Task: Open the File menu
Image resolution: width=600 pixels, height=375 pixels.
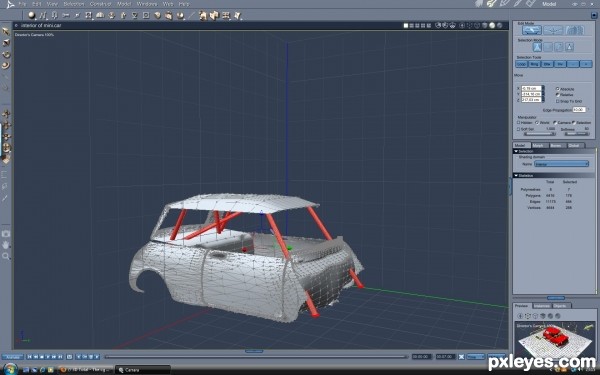Action: point(22,4)
